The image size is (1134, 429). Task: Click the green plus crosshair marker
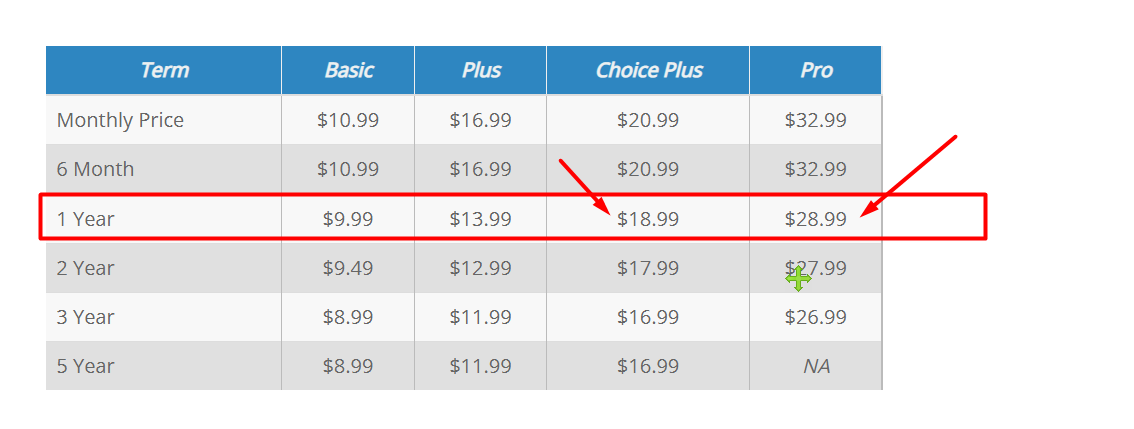click(798, 279)
